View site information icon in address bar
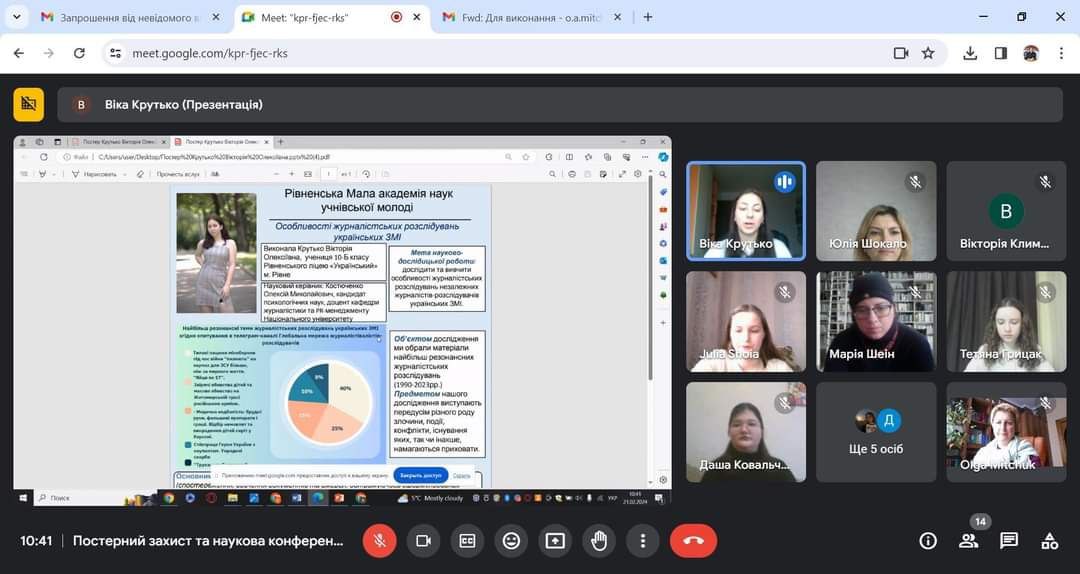 point(116,53)
